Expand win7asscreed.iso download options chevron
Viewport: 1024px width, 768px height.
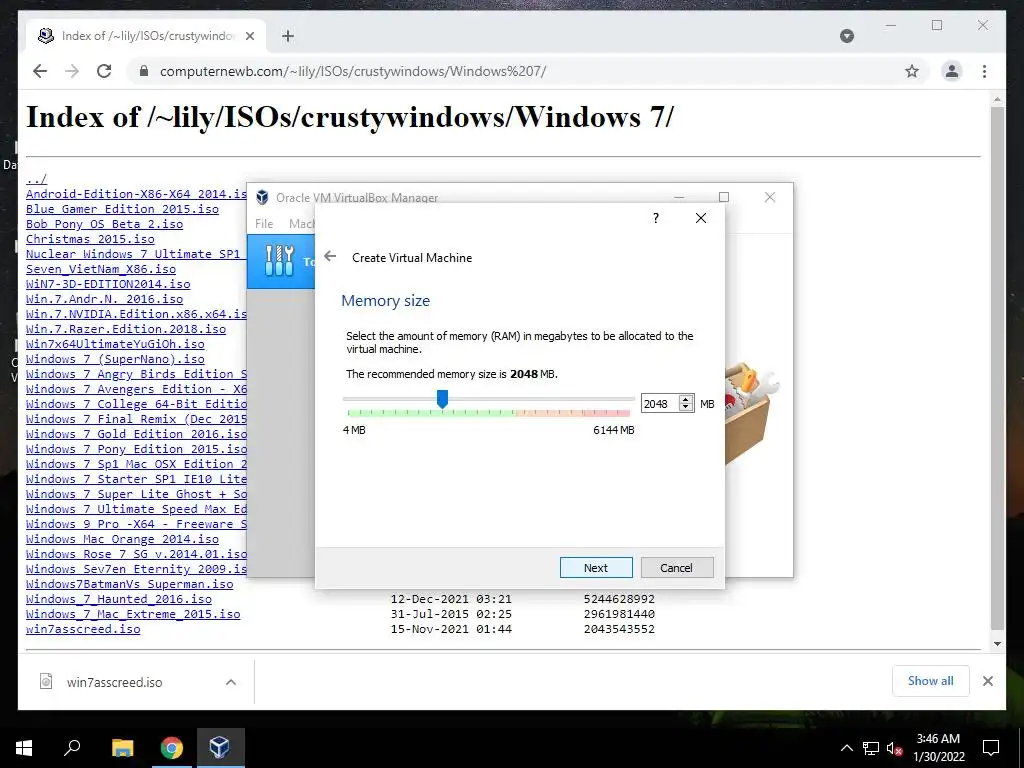(x=231, y=682)
